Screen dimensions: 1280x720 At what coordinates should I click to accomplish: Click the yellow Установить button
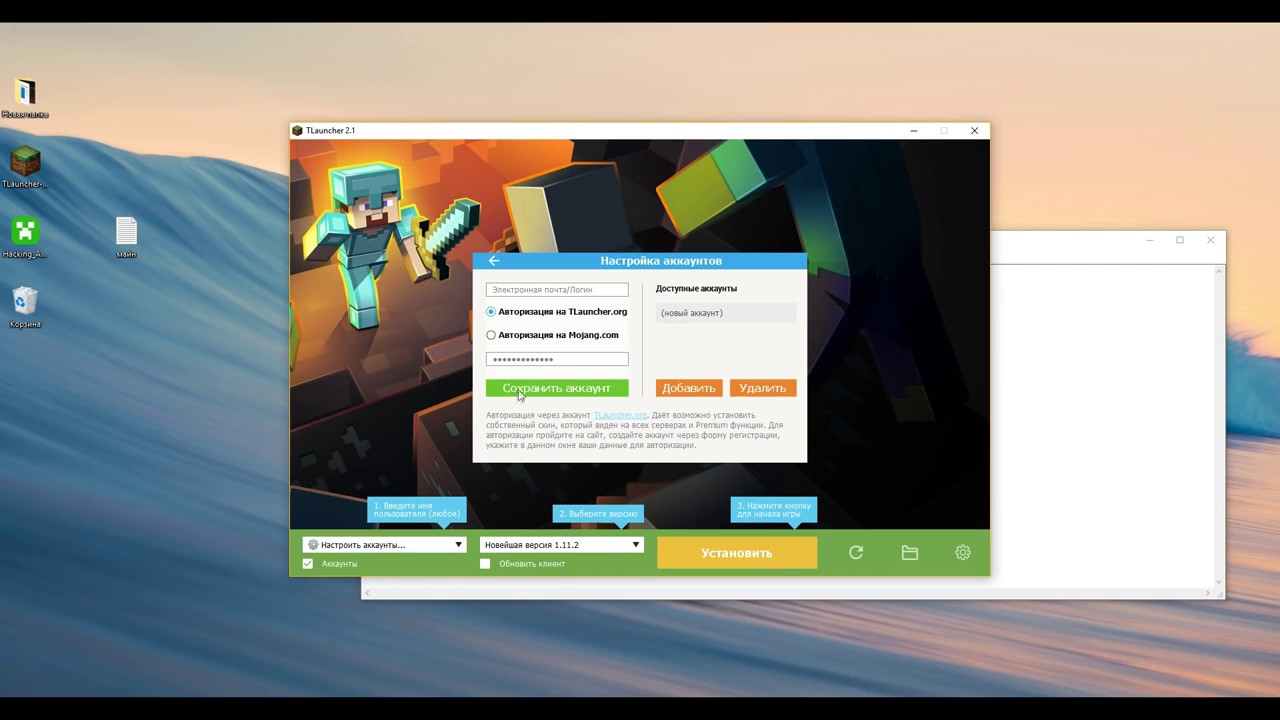coord(737,553)
